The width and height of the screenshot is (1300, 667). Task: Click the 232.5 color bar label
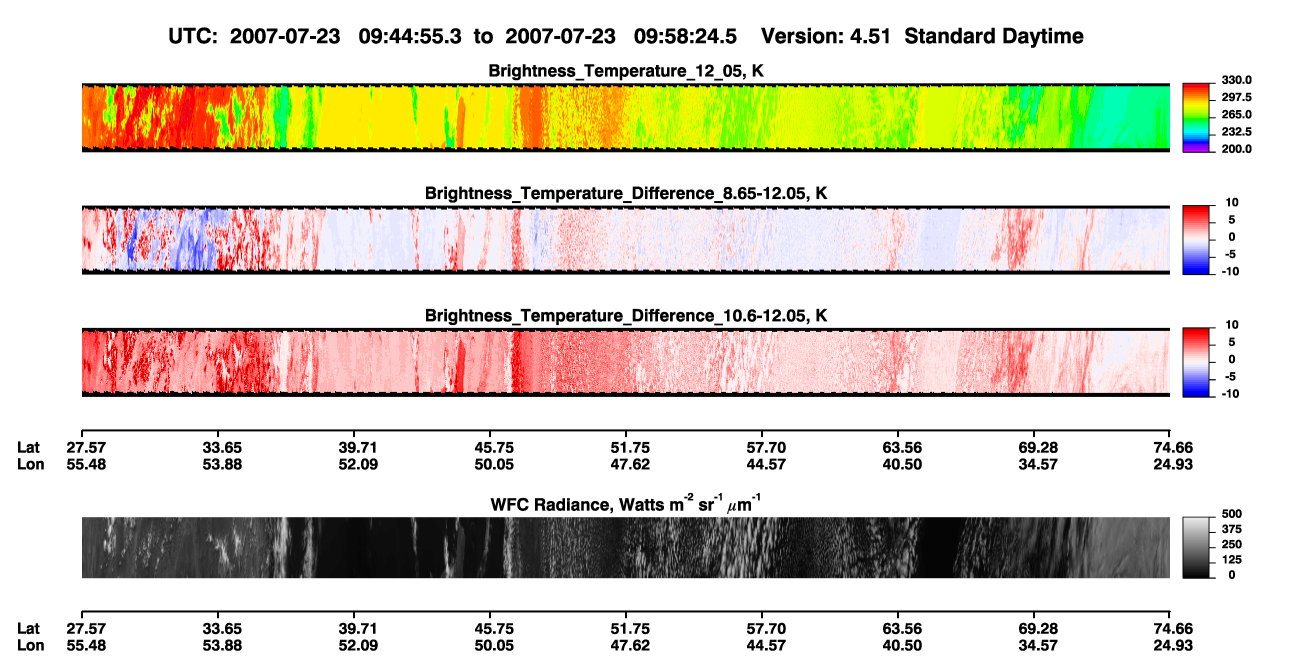click(1237, 132)
